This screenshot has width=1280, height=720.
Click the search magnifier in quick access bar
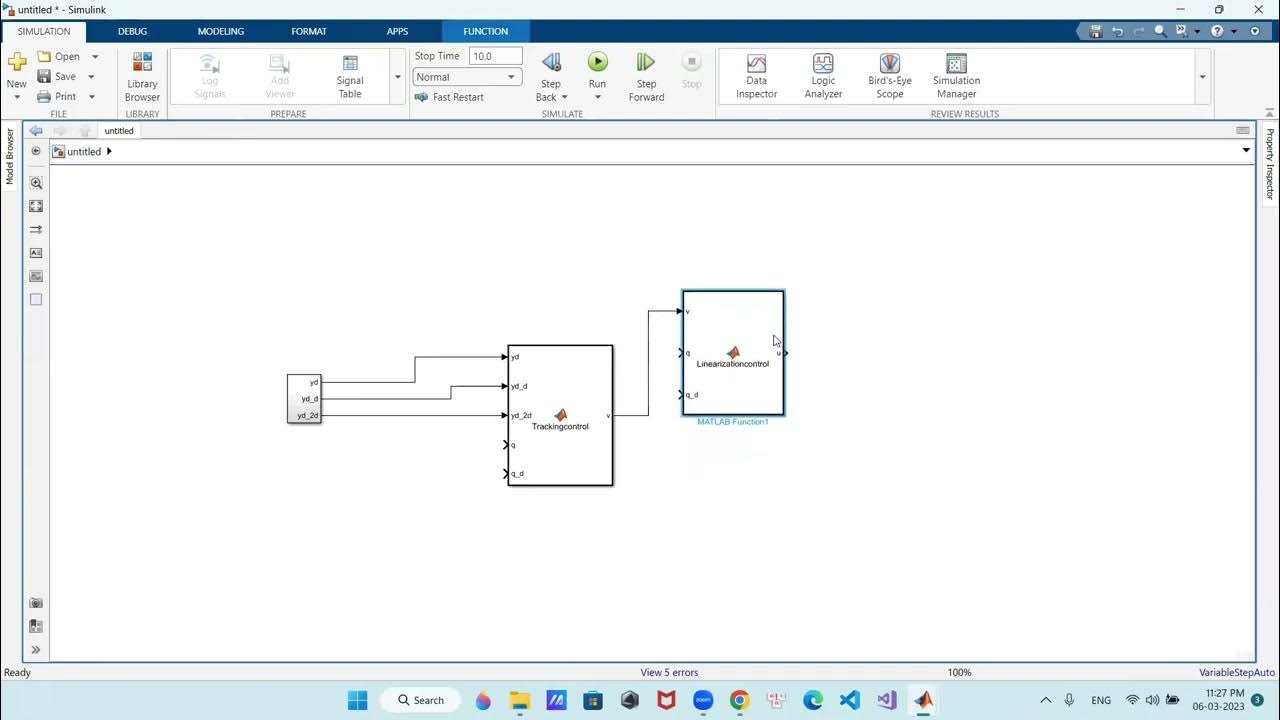click(1160, 31)
